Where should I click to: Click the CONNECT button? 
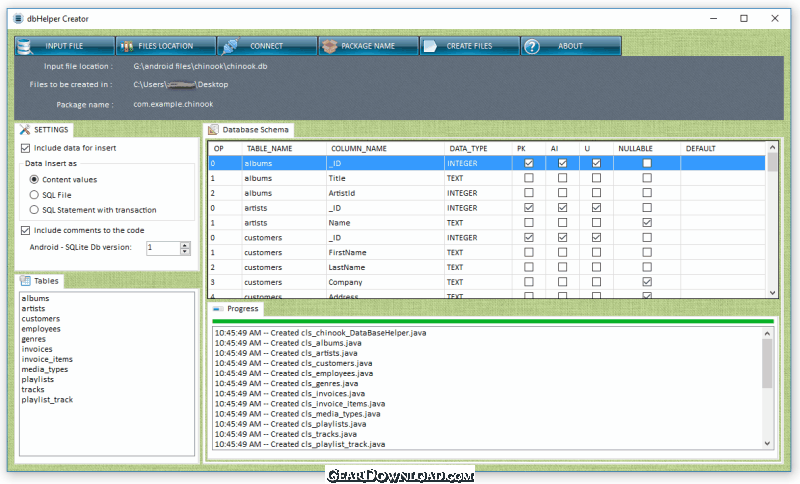point(267,46)
